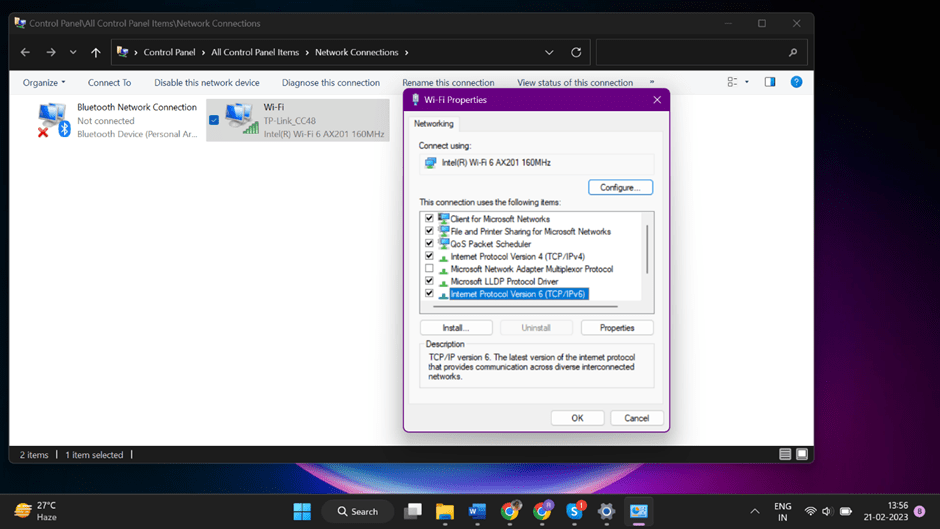The image size is (940, 529).
Task: Click All Control Panel Items breadcrumb
Action: click(x=255, y=52)
